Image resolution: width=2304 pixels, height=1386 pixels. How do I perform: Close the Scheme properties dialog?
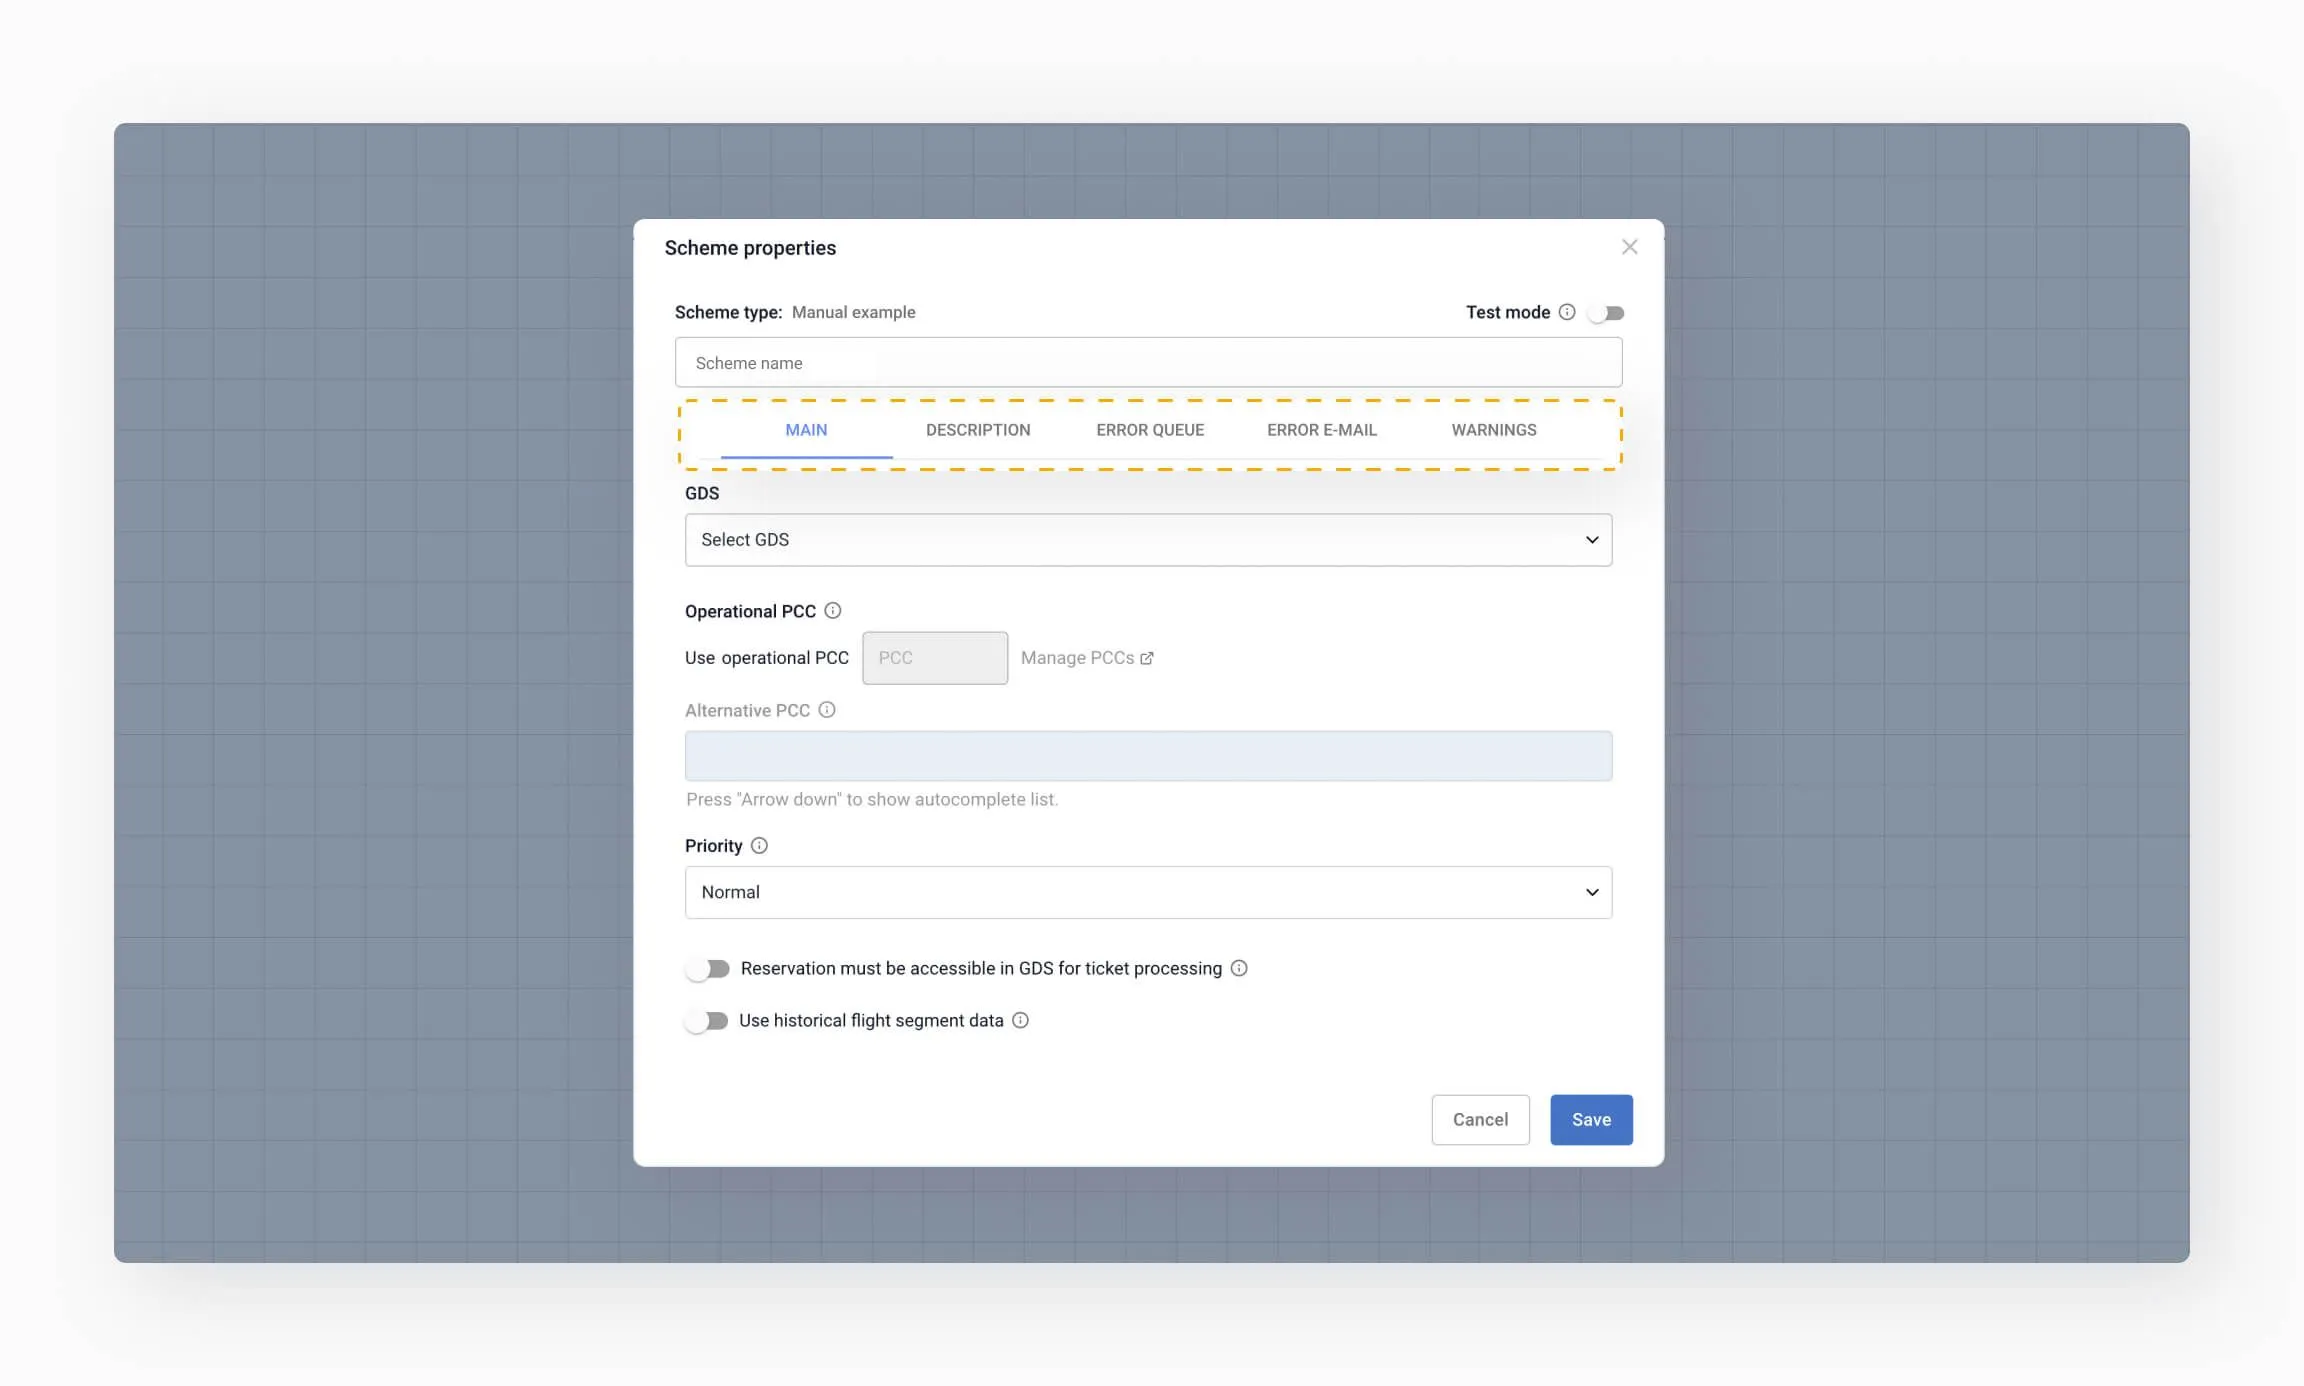pos(1629,247)
